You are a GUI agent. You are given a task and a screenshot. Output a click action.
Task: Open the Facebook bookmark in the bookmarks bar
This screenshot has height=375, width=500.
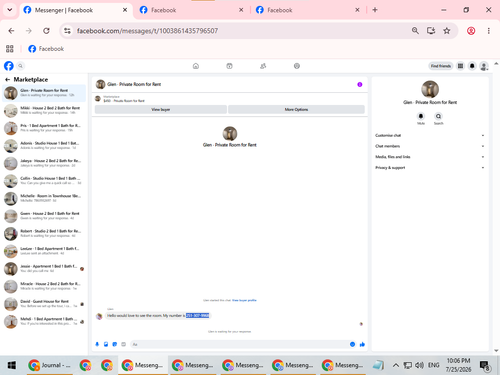pyautogui.click(x=46, y=49)
